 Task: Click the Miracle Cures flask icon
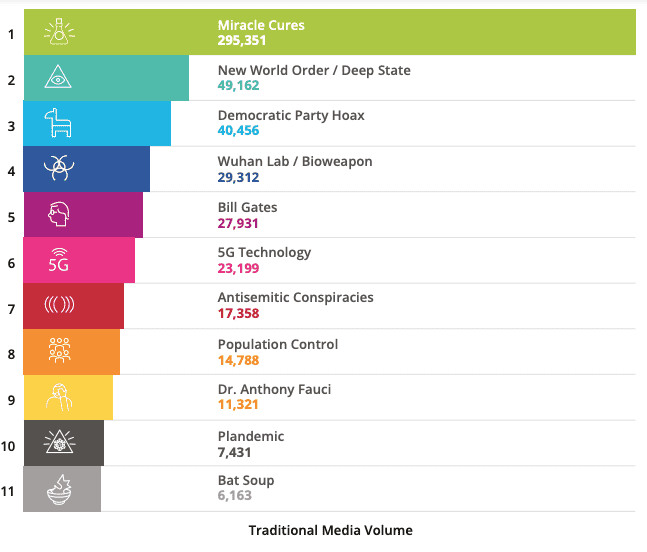click(x=59, y=32)
